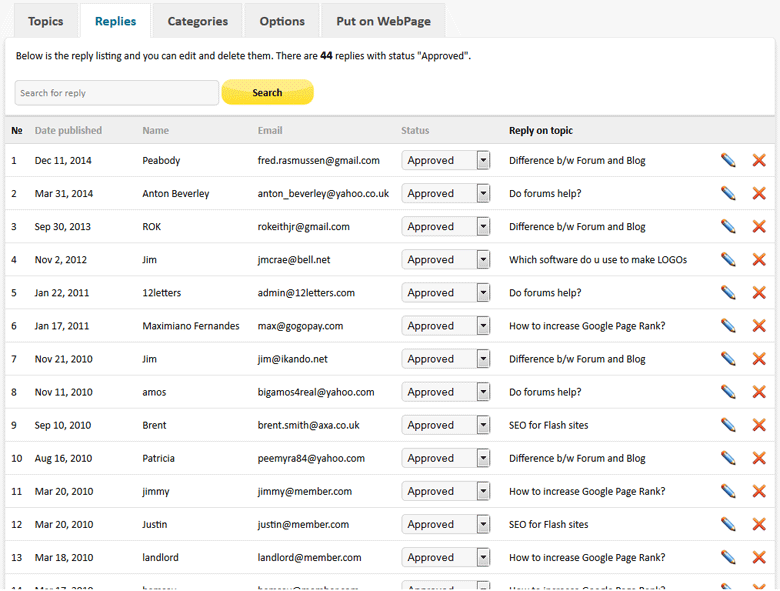780x591 pixels.
Task: Delete Anton Beverley's reply
Action: [759, 193]
